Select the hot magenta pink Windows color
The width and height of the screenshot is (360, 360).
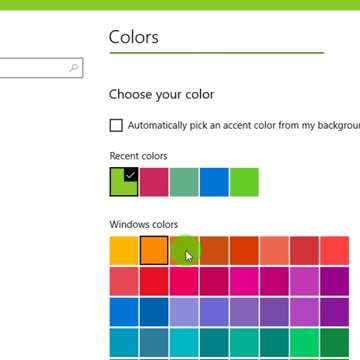coord(244,281)
